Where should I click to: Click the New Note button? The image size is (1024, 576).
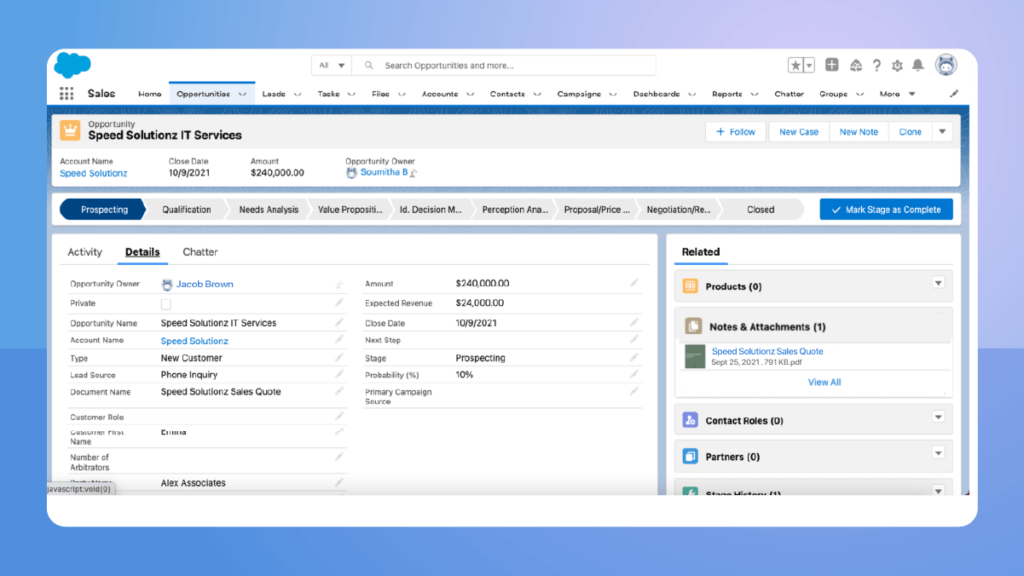point(859,131)
